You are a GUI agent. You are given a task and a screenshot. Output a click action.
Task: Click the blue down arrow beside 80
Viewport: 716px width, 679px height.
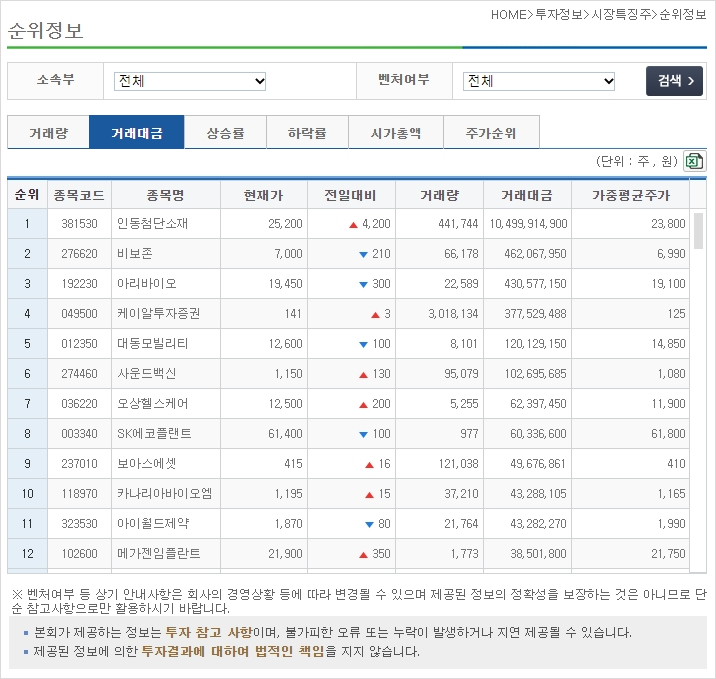369,524
